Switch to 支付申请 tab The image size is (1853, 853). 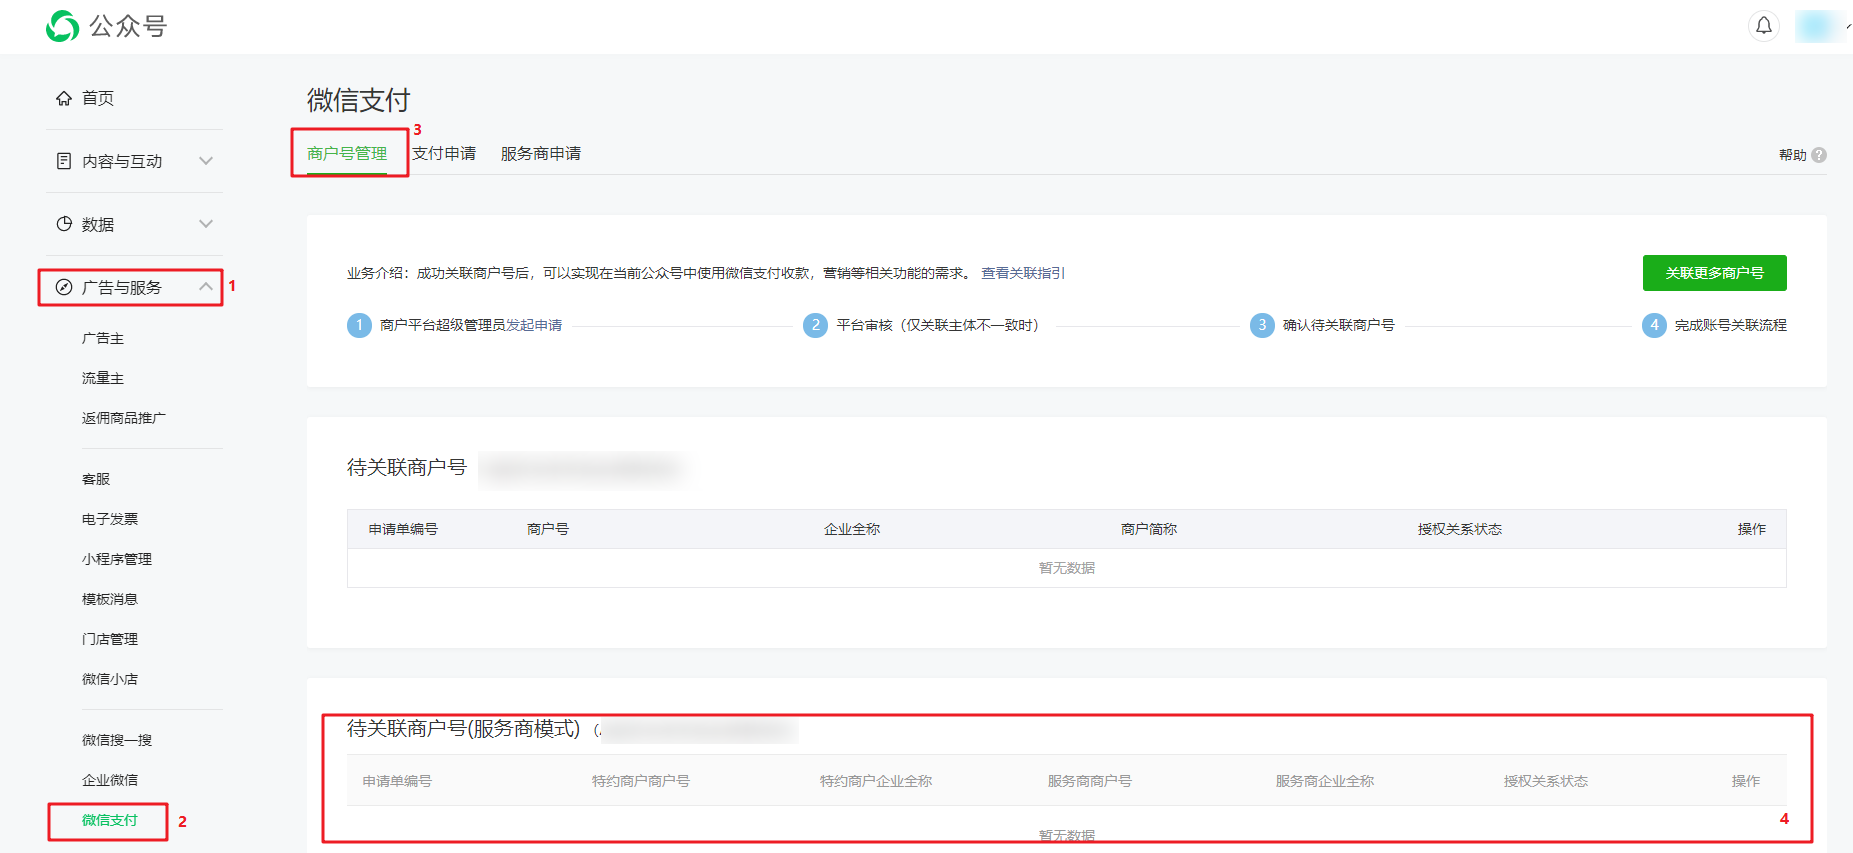point(444,153)
